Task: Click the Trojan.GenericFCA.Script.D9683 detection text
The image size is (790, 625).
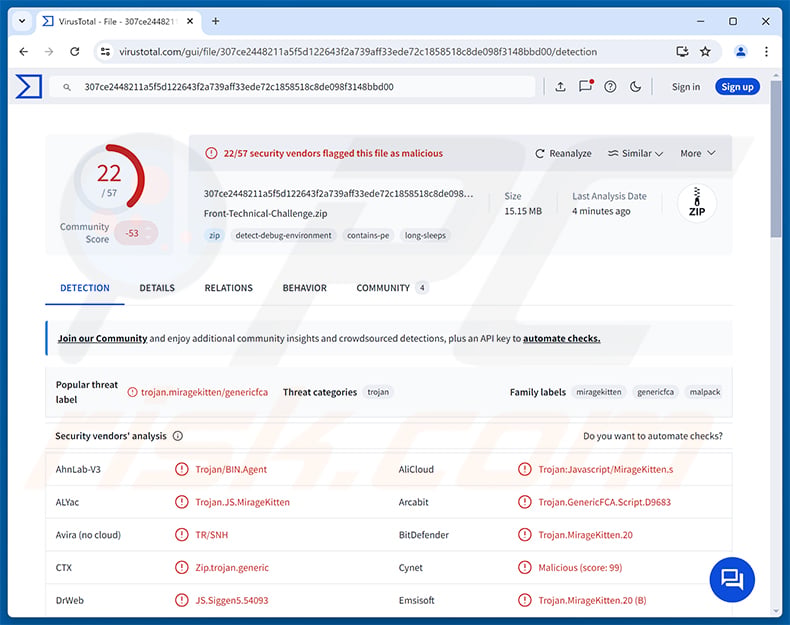Action: coord(605,502)
